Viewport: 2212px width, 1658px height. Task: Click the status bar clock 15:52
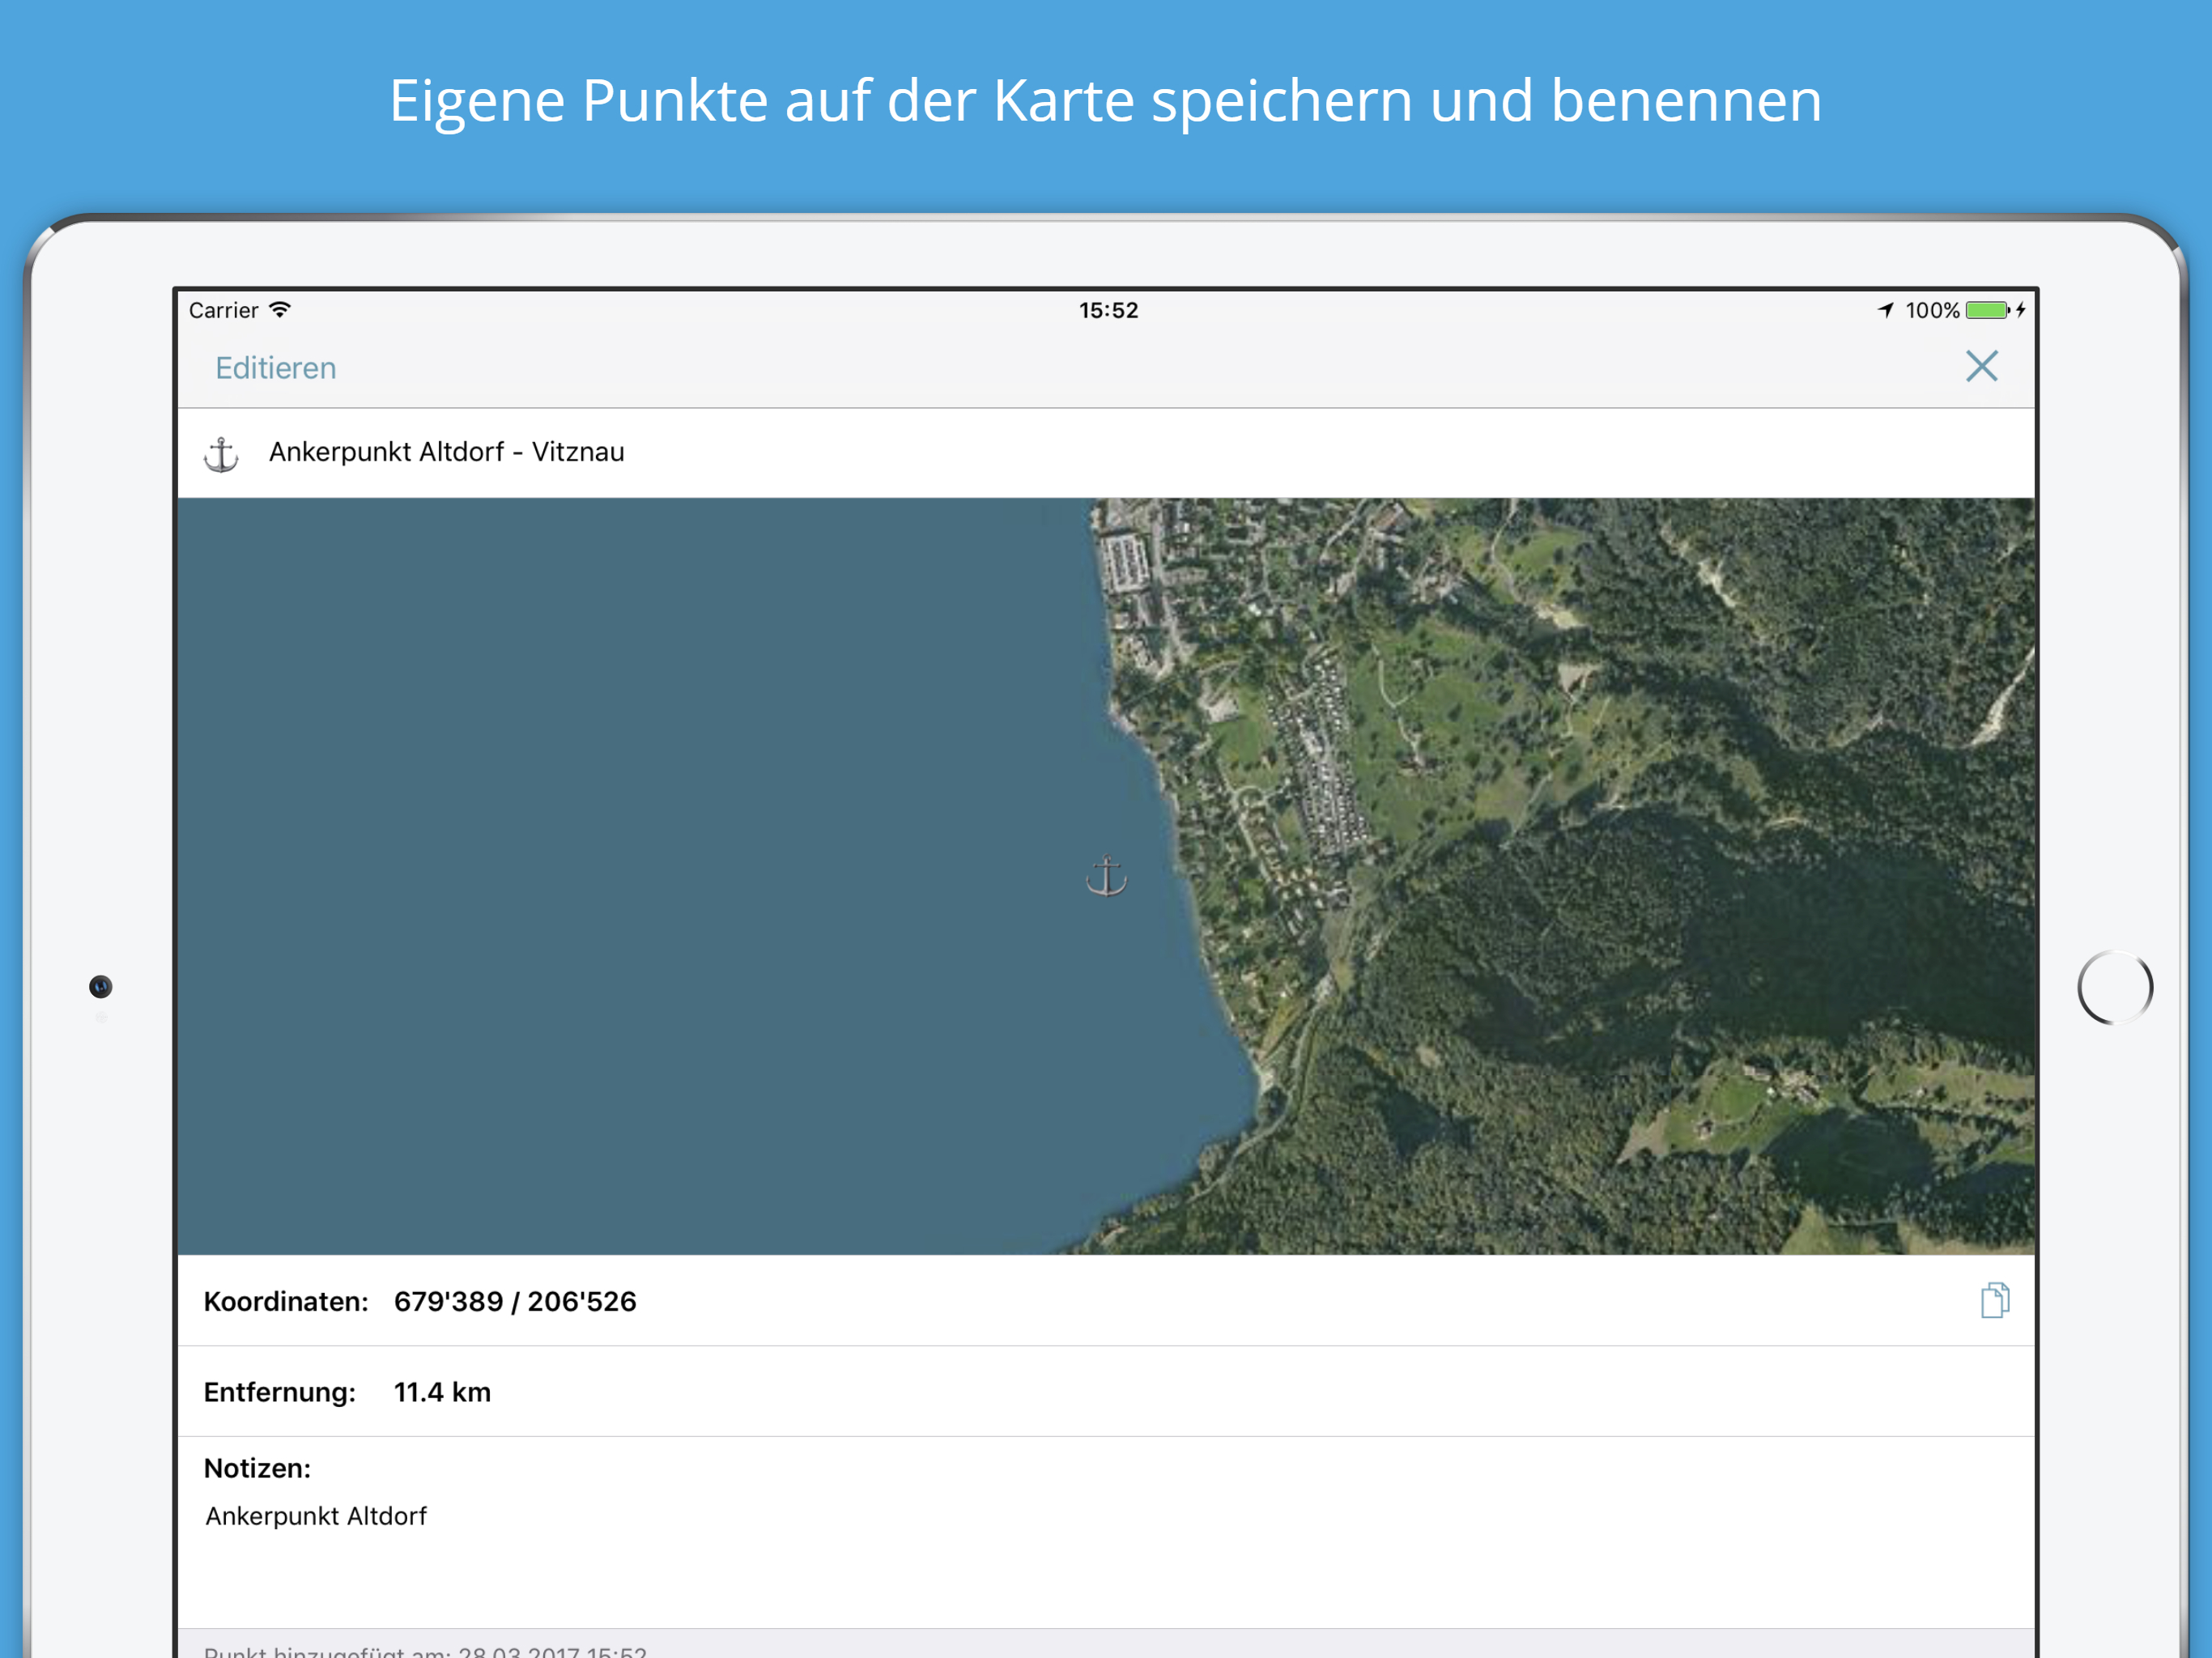[x=1108, y=310]
